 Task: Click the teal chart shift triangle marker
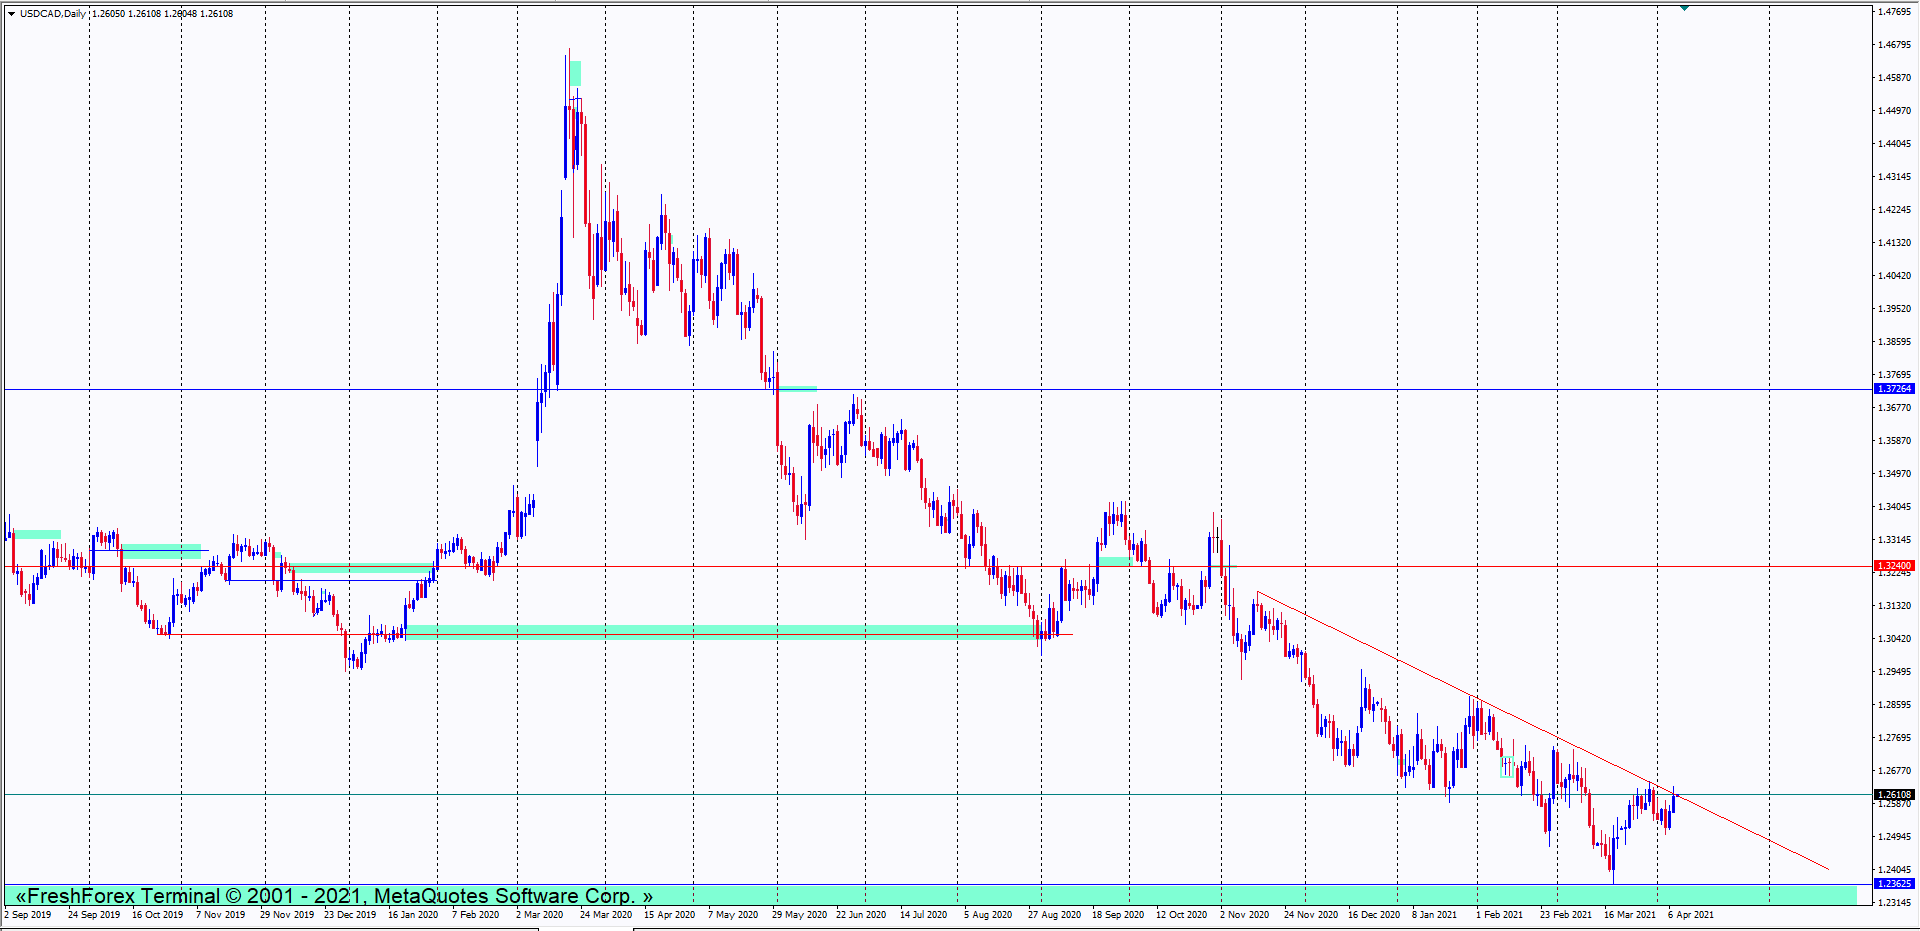[x=1684, y=8]
